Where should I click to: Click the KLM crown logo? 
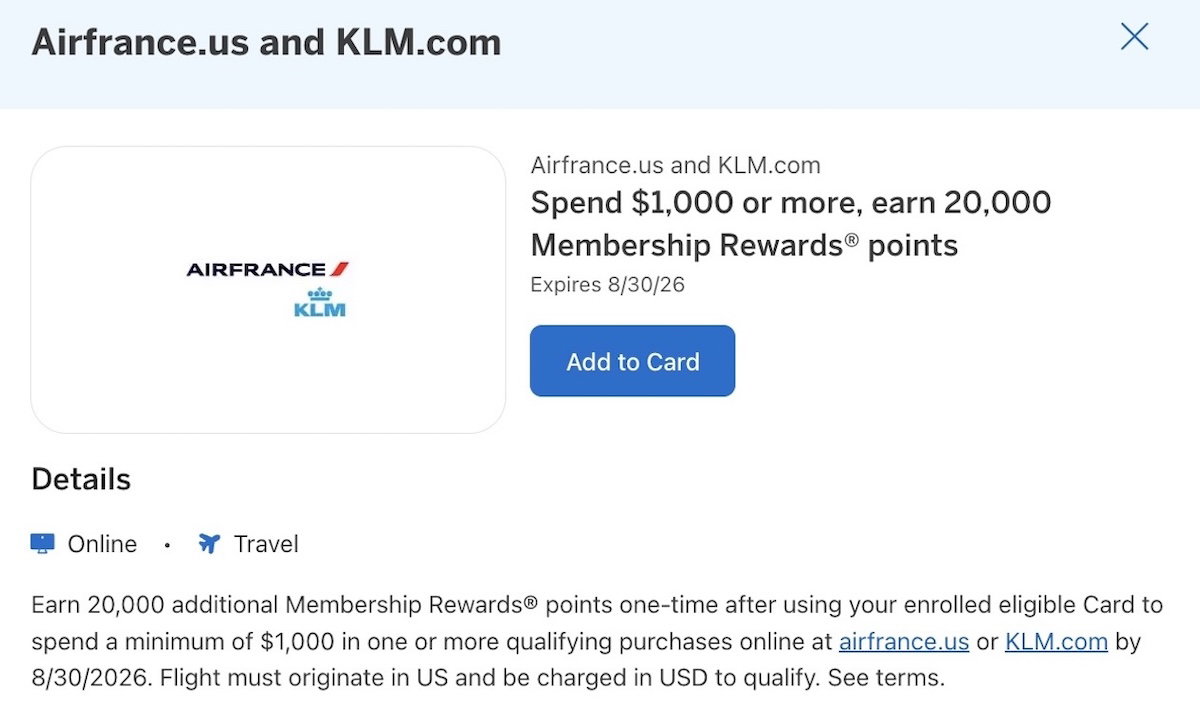click(320, 301)
